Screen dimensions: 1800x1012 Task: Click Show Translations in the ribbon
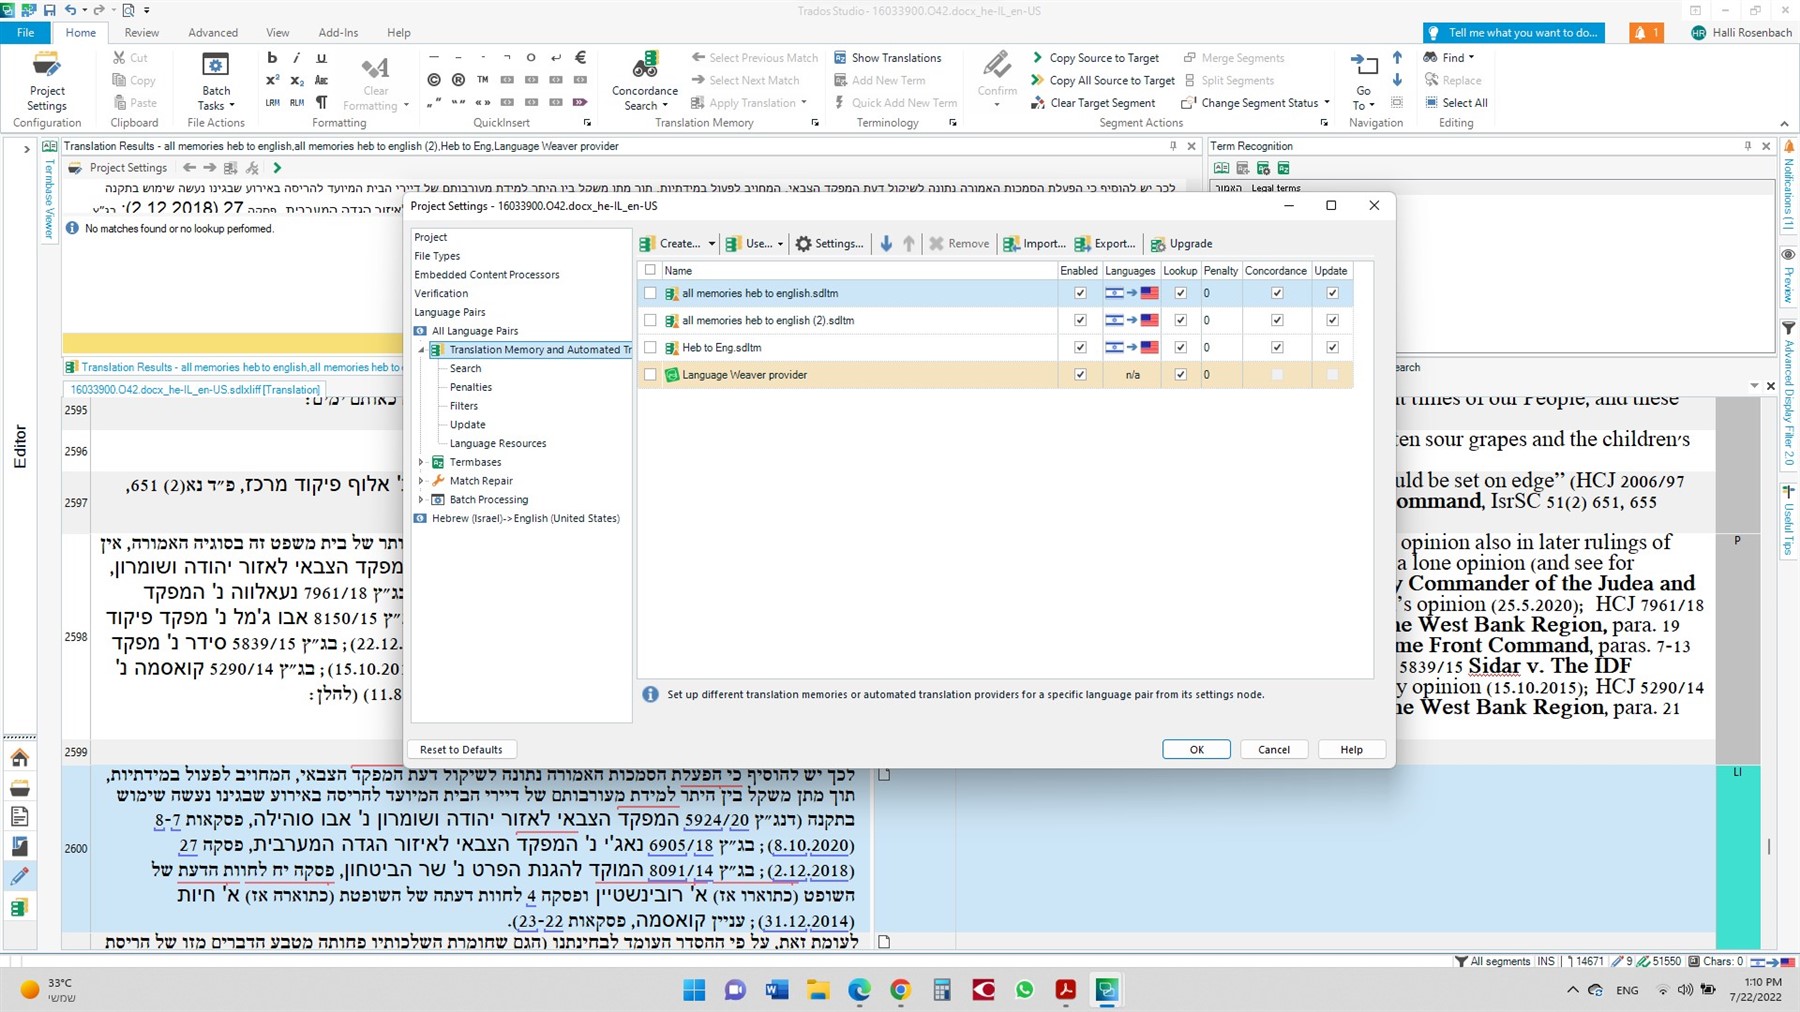click(887, 58)
